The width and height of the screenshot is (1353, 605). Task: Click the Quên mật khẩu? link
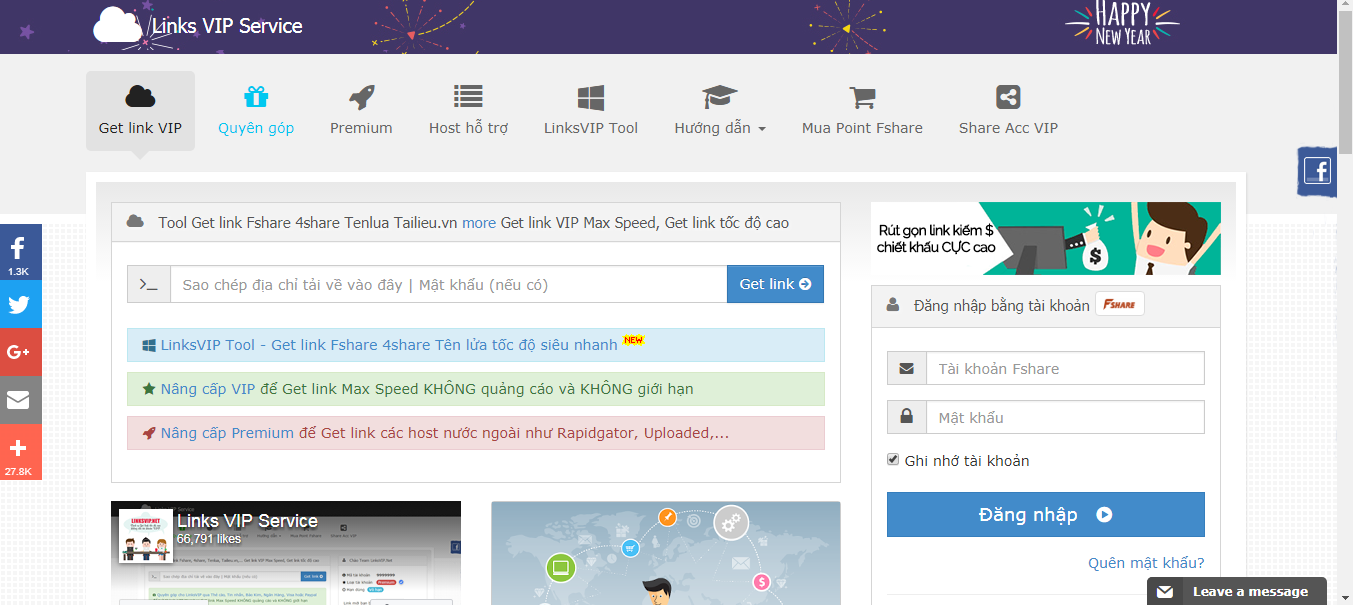tap(1146, 563)
